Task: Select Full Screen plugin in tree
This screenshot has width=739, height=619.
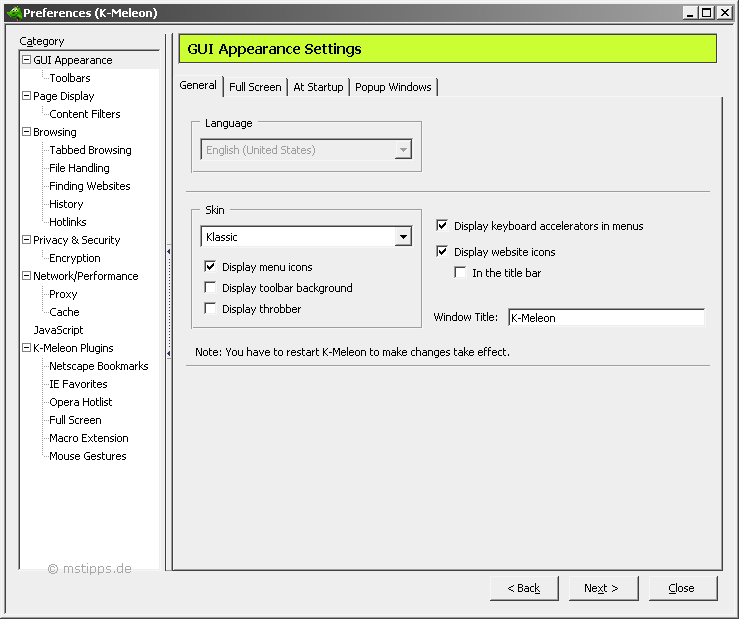Action: pos(75,420)
